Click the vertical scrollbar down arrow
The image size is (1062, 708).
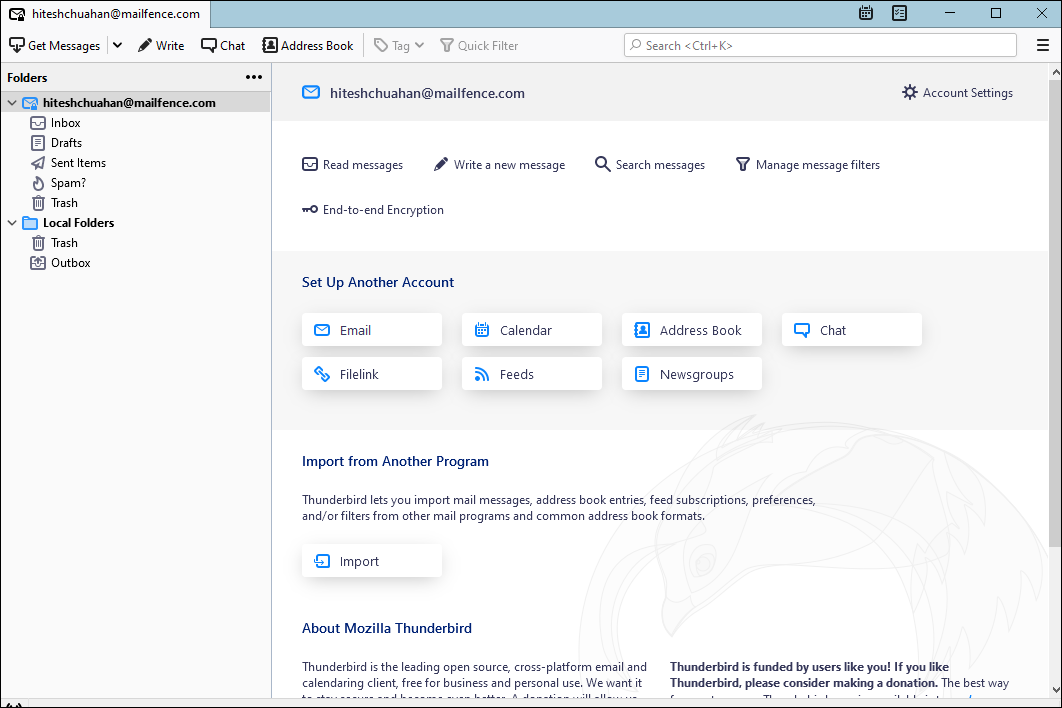(x=1055, y=690)
